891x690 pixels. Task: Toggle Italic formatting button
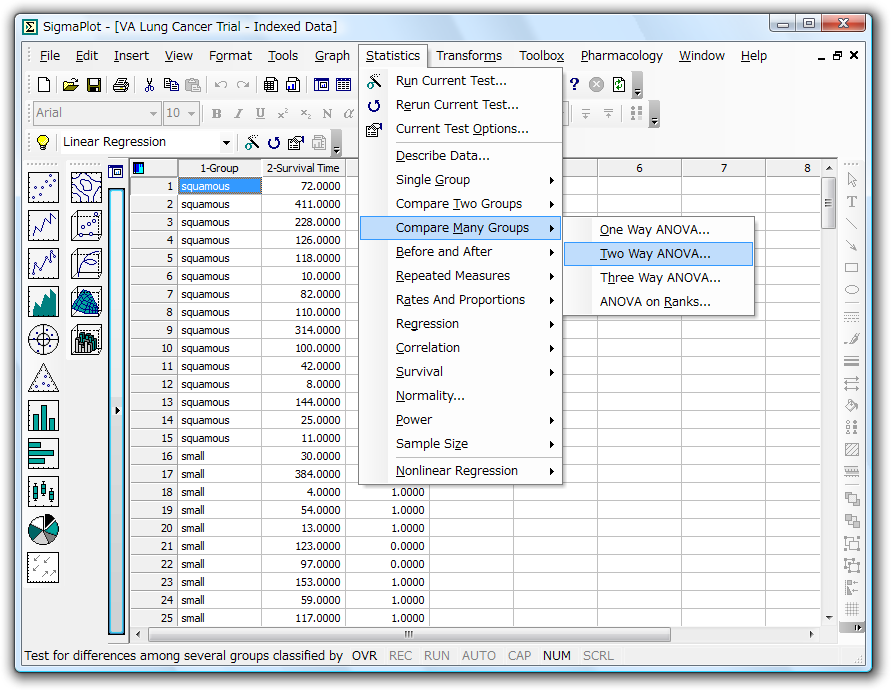(x=239, y=114)
